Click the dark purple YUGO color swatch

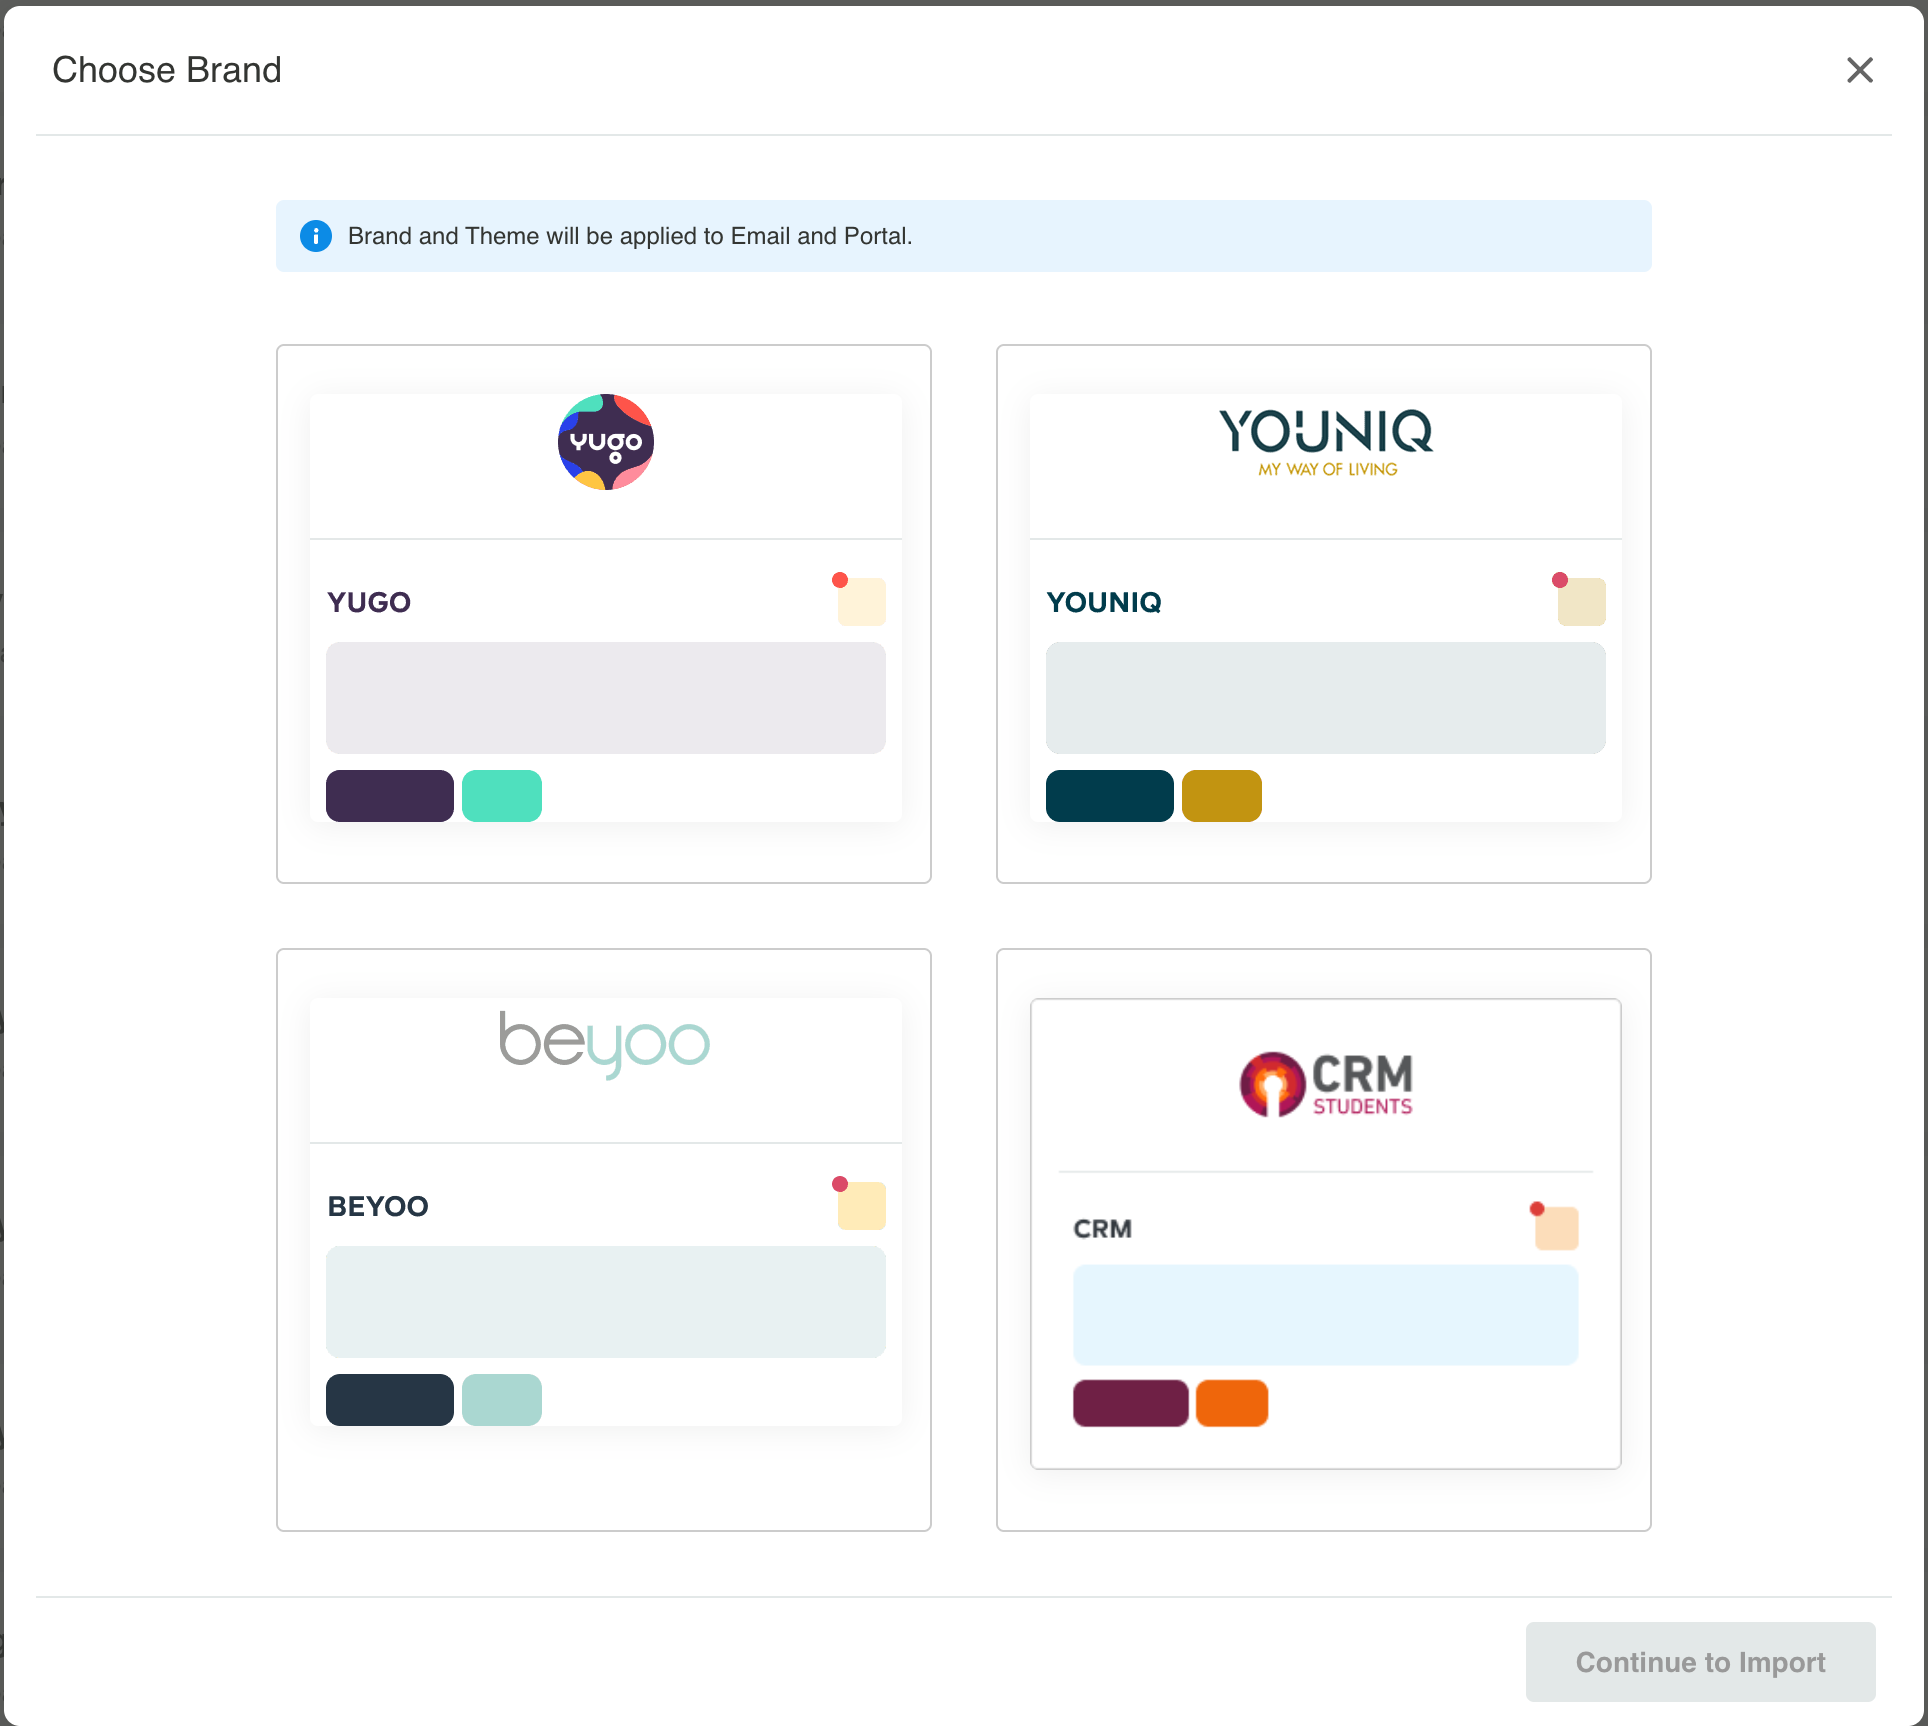(x=389, y=796)
